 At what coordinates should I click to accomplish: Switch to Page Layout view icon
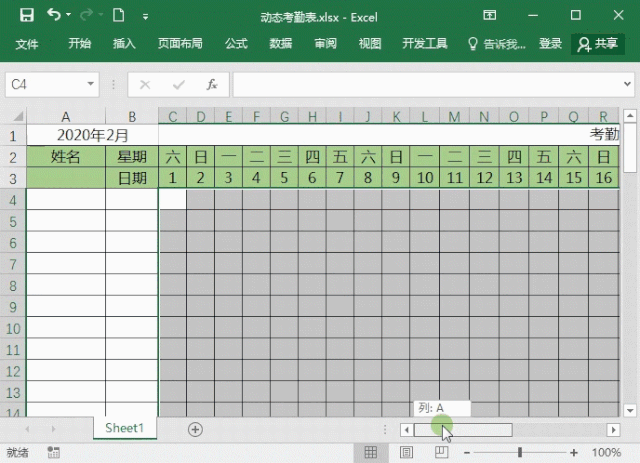pos(406,452)
